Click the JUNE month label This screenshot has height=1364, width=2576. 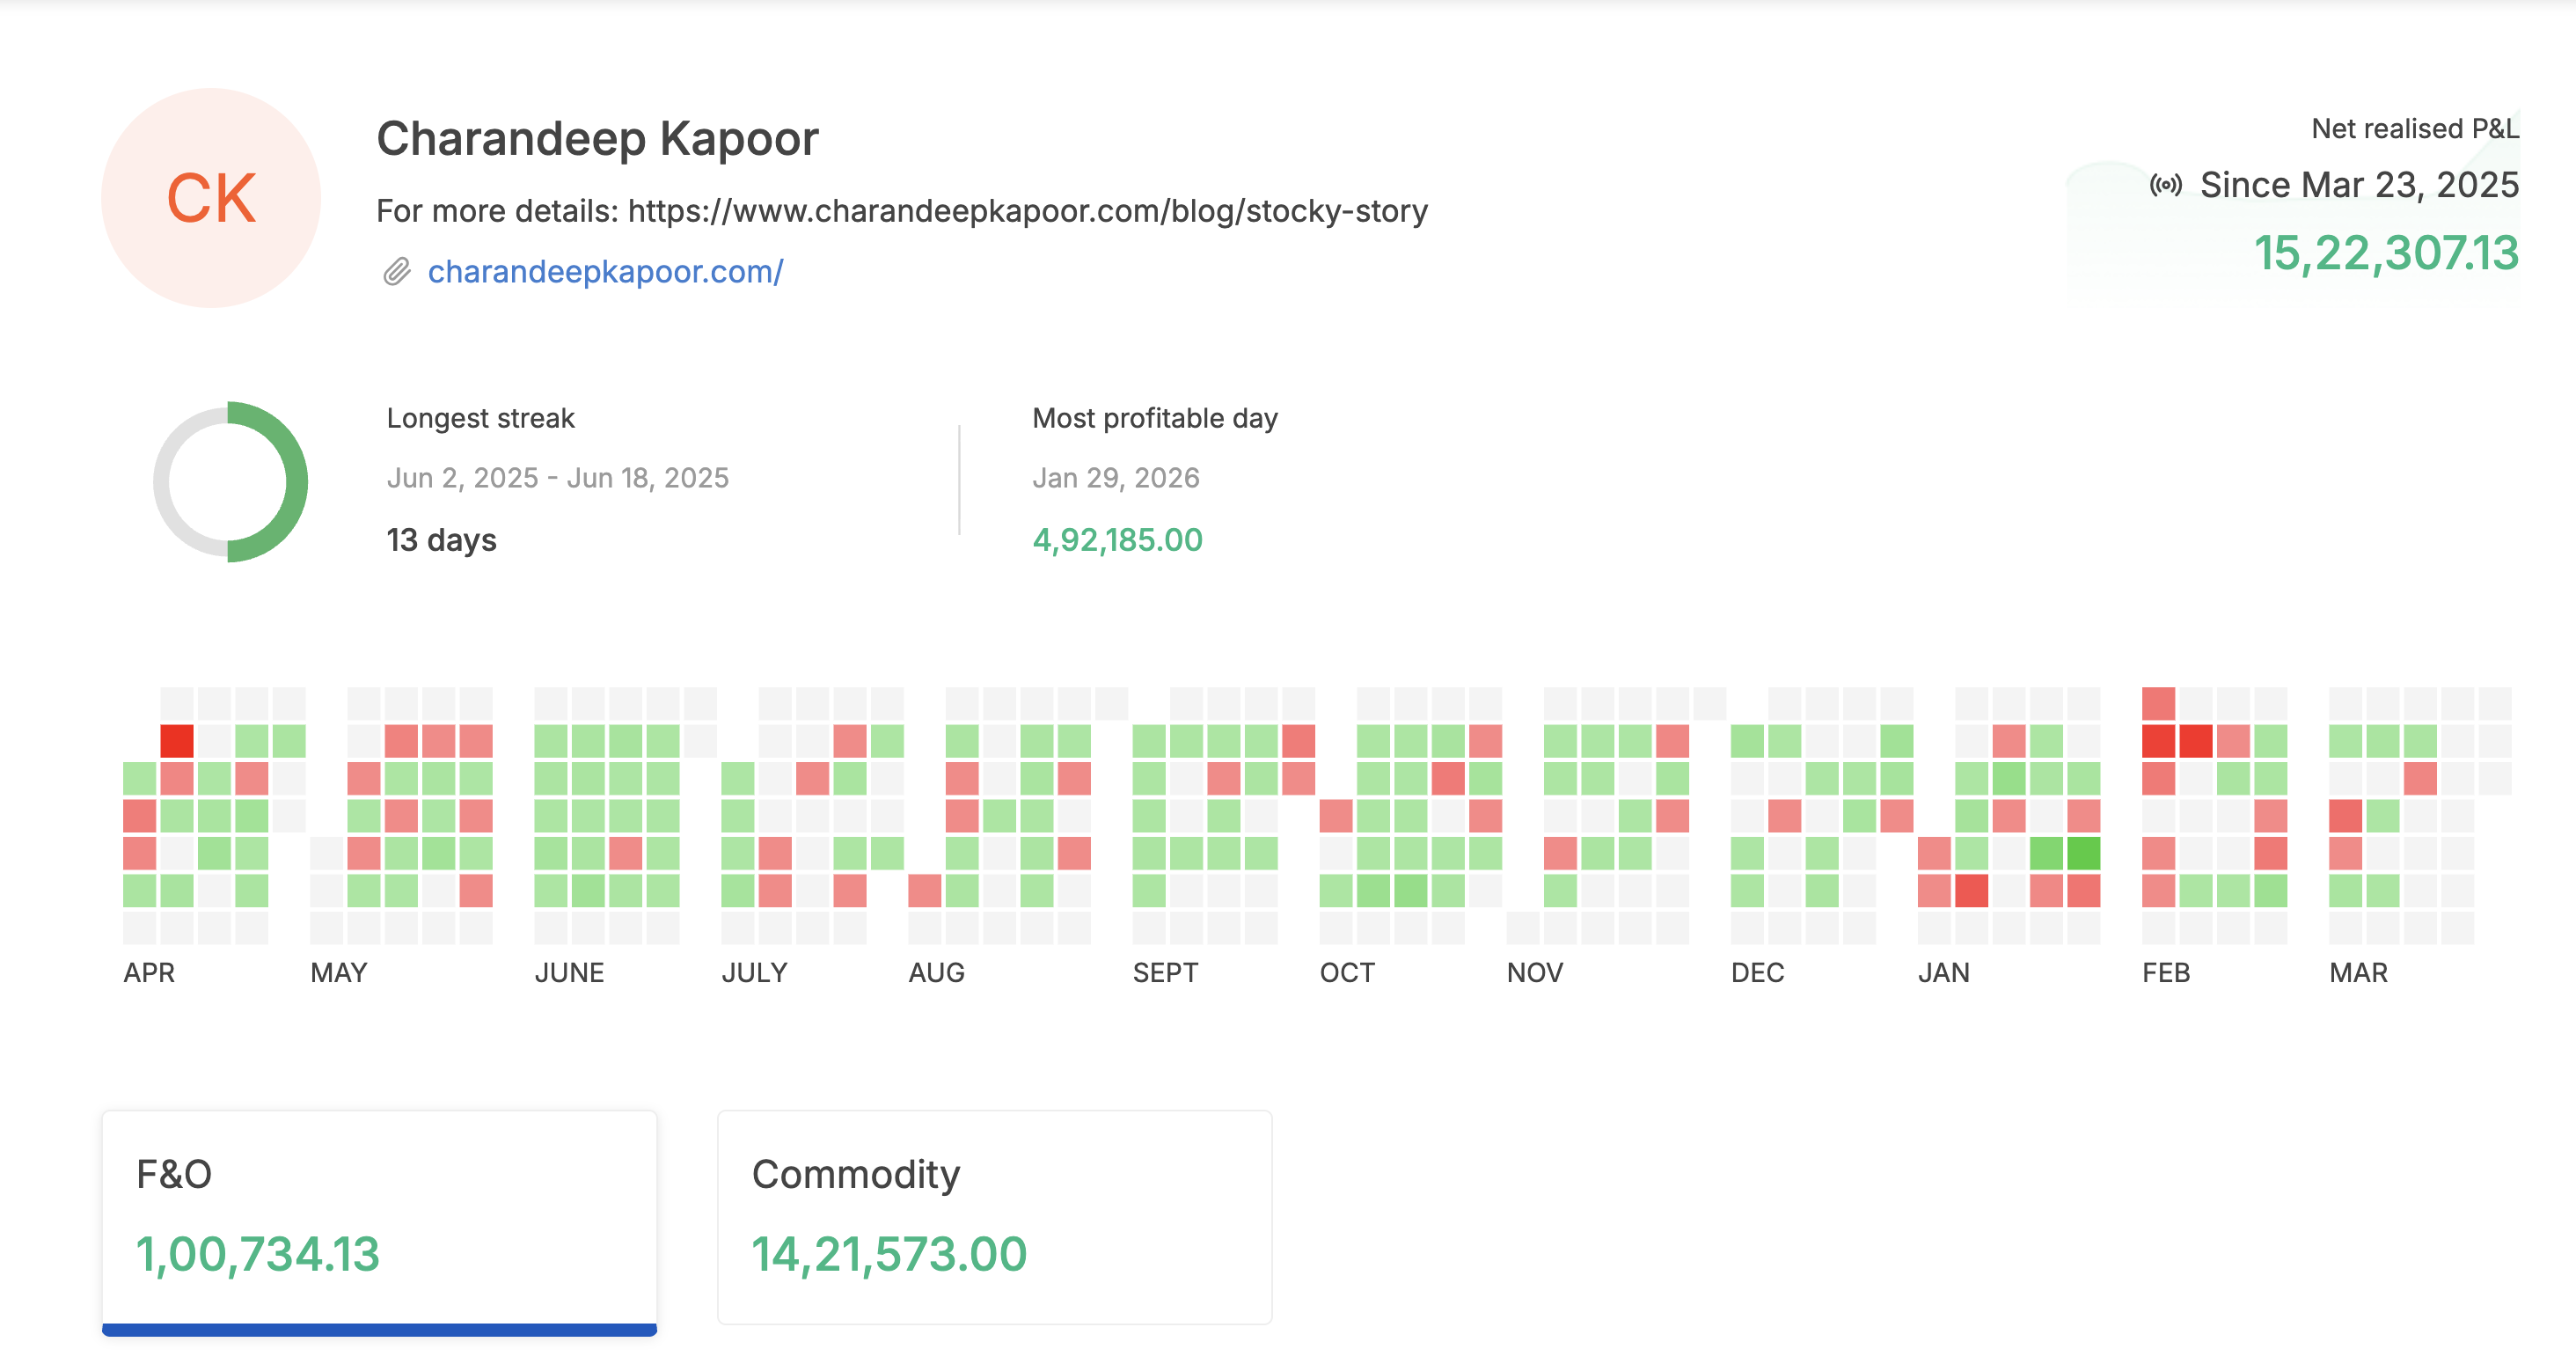coord(569,972)
